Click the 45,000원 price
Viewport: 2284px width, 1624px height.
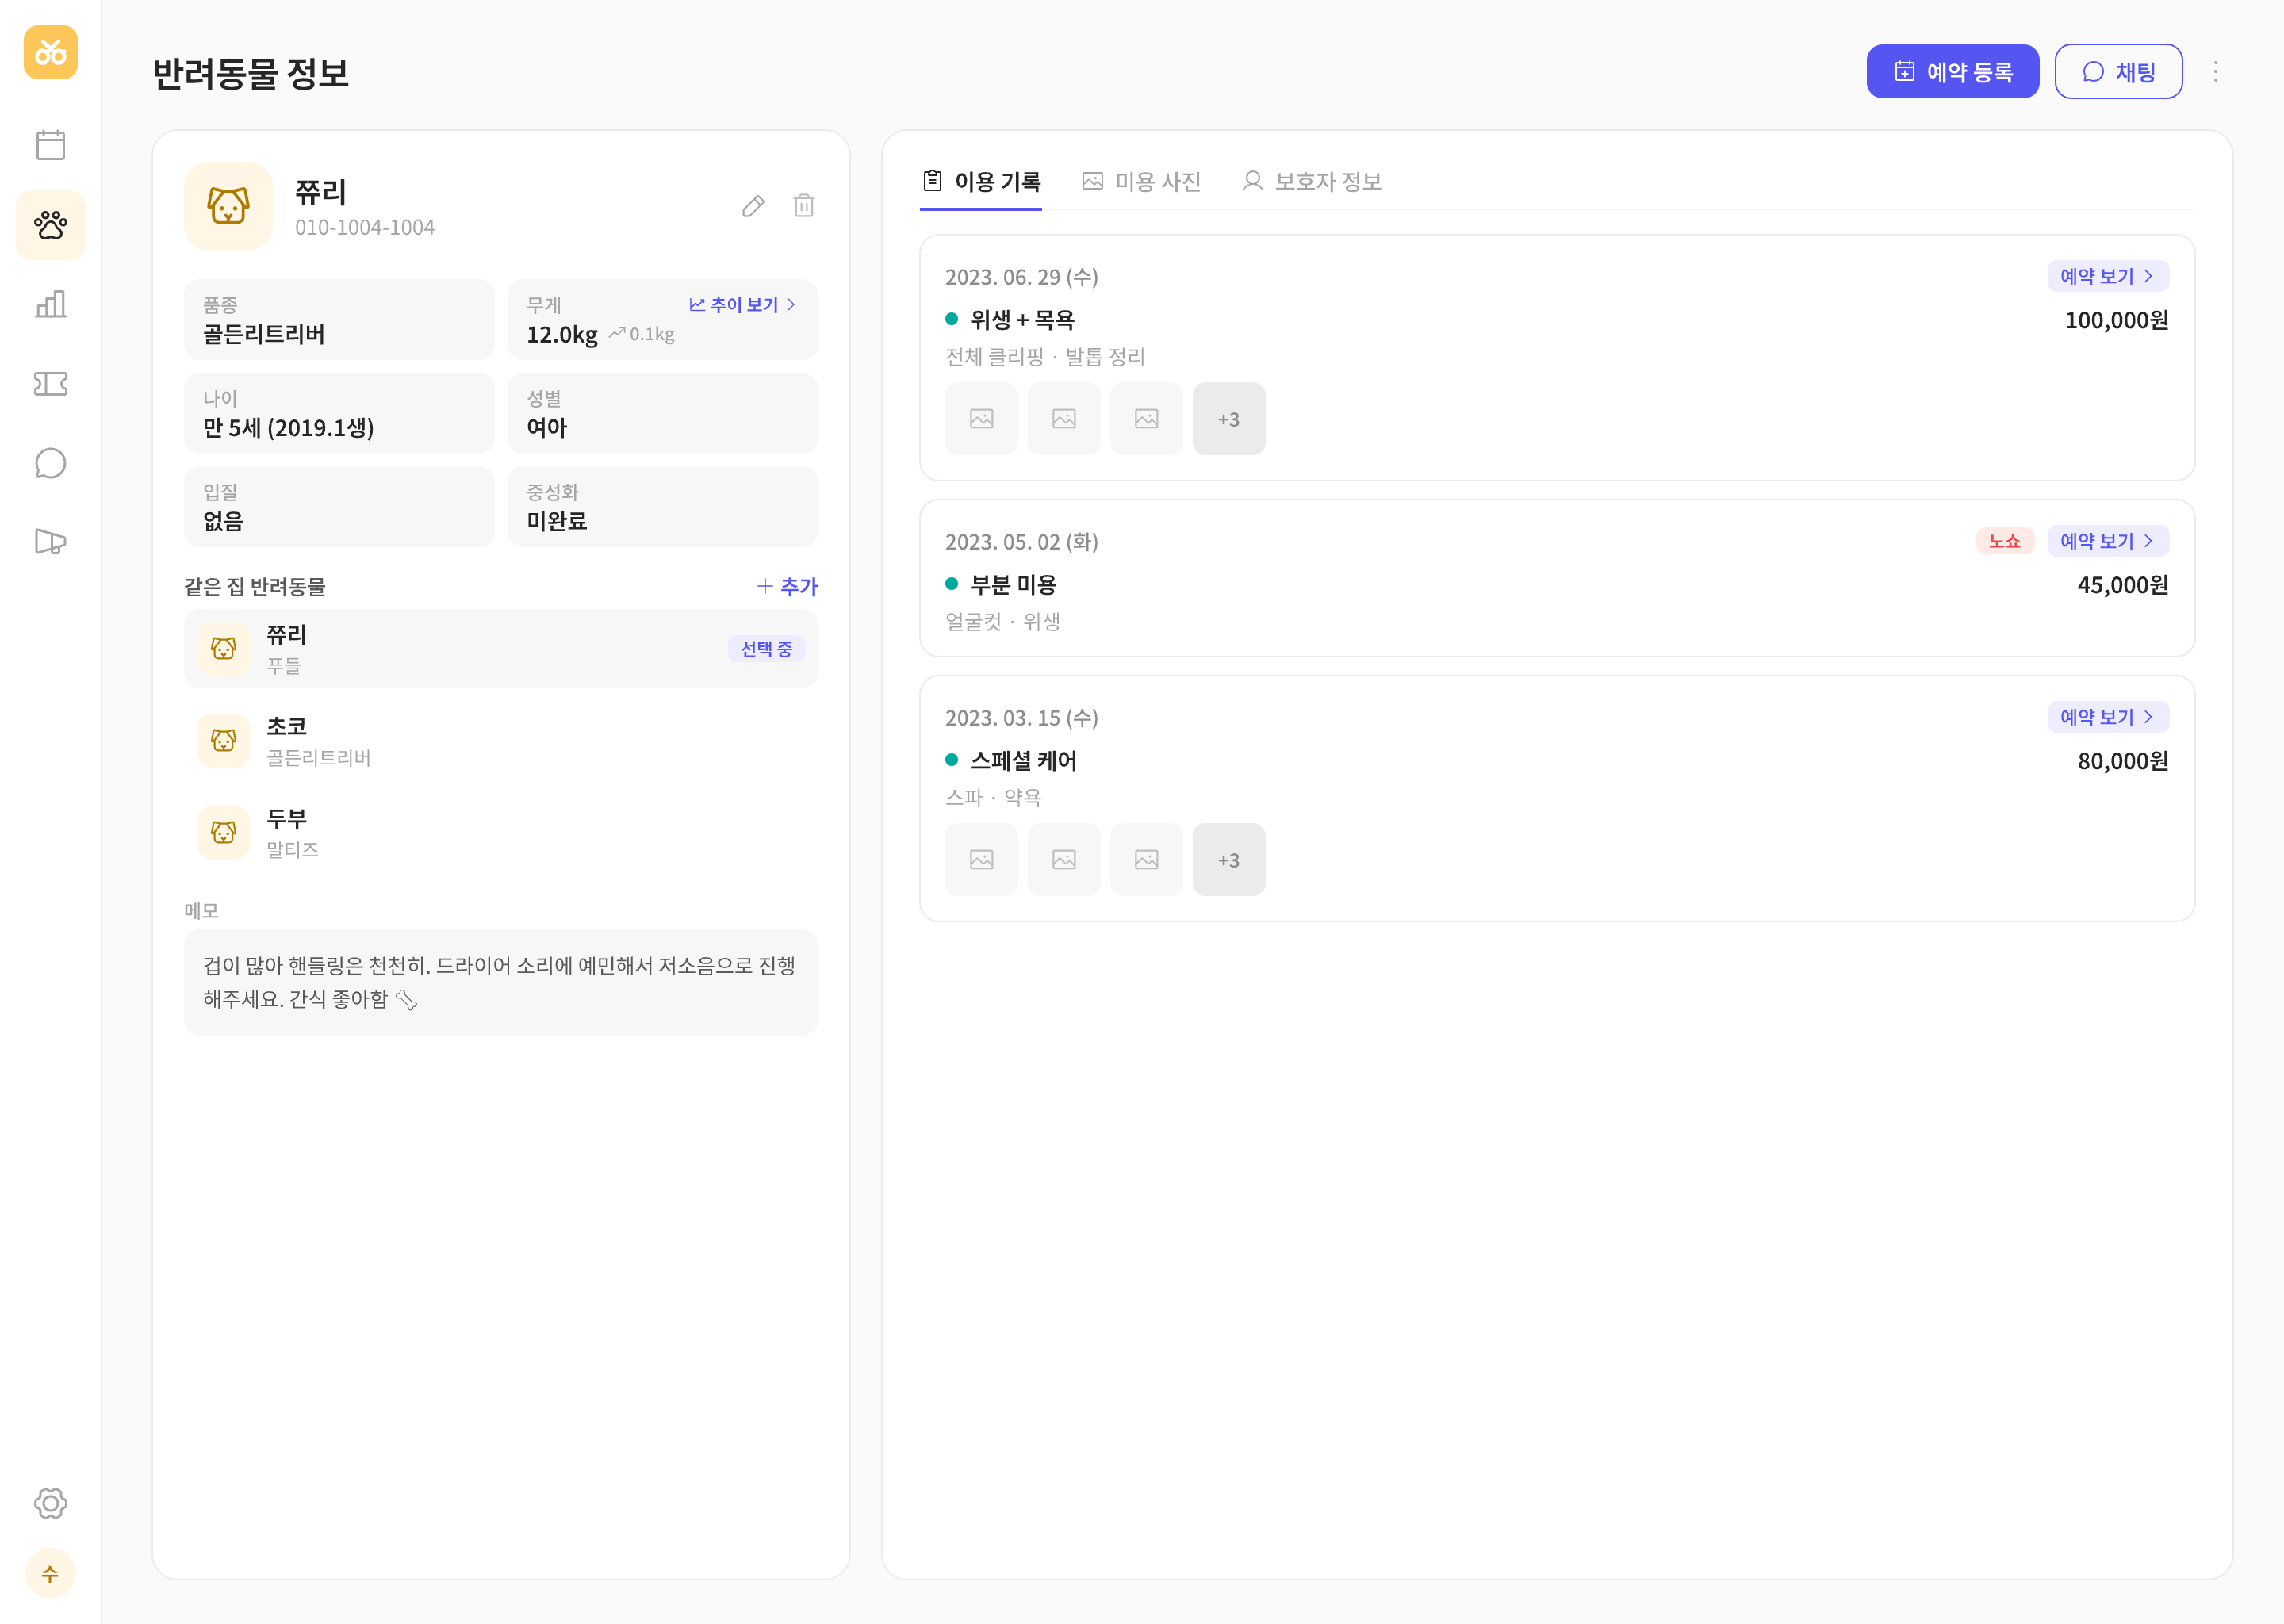tap(2122, 585)
